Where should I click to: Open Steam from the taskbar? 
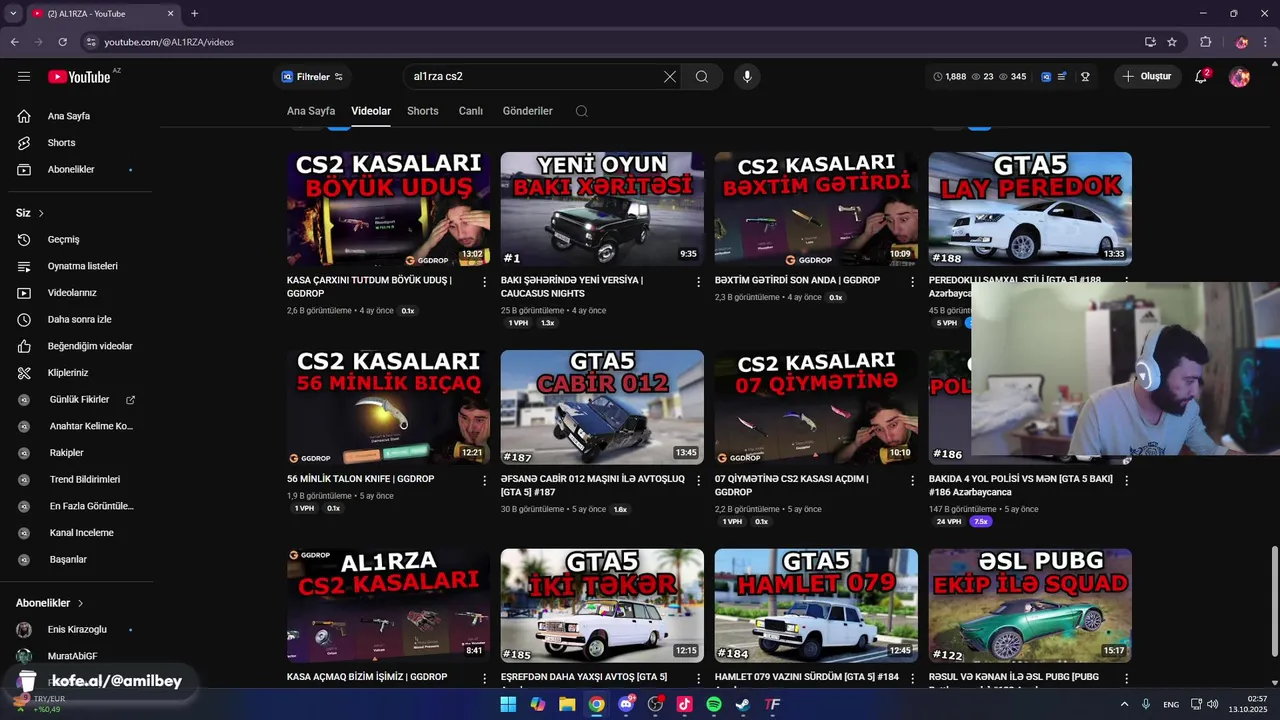pyautogui.click(x=743, y=704)
